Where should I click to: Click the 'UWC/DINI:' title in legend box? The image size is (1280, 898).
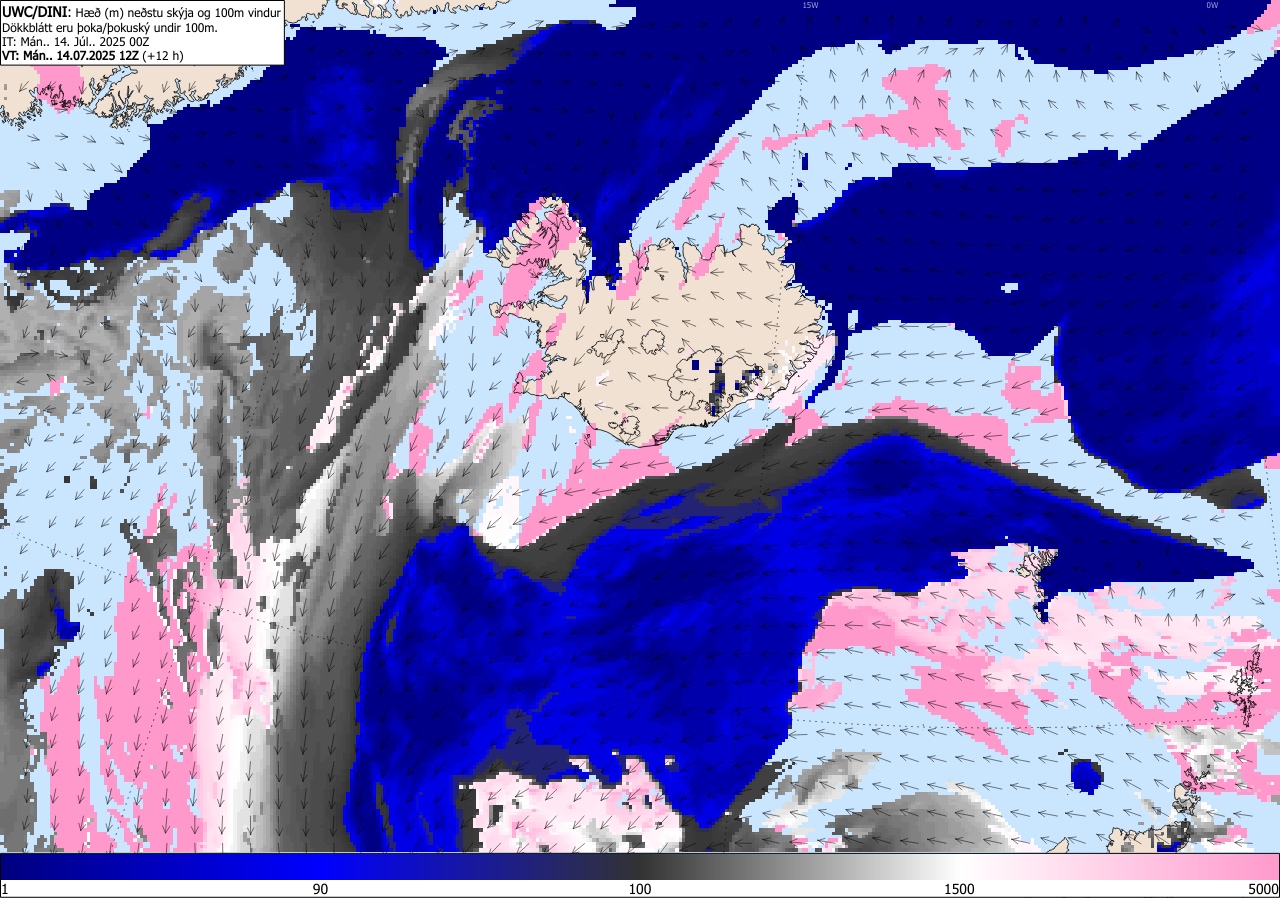(x=35, y=11)
